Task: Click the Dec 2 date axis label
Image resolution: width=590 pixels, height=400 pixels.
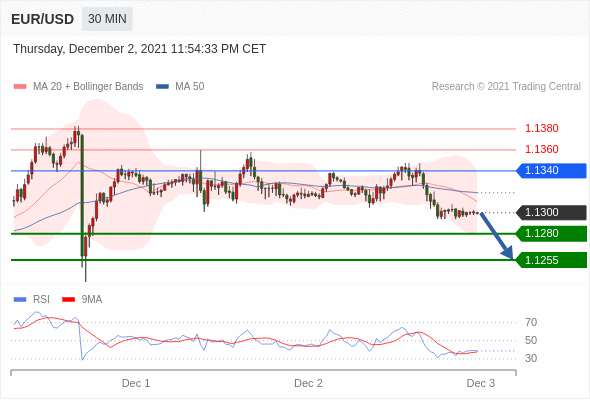Action: (x=308, y=383)
